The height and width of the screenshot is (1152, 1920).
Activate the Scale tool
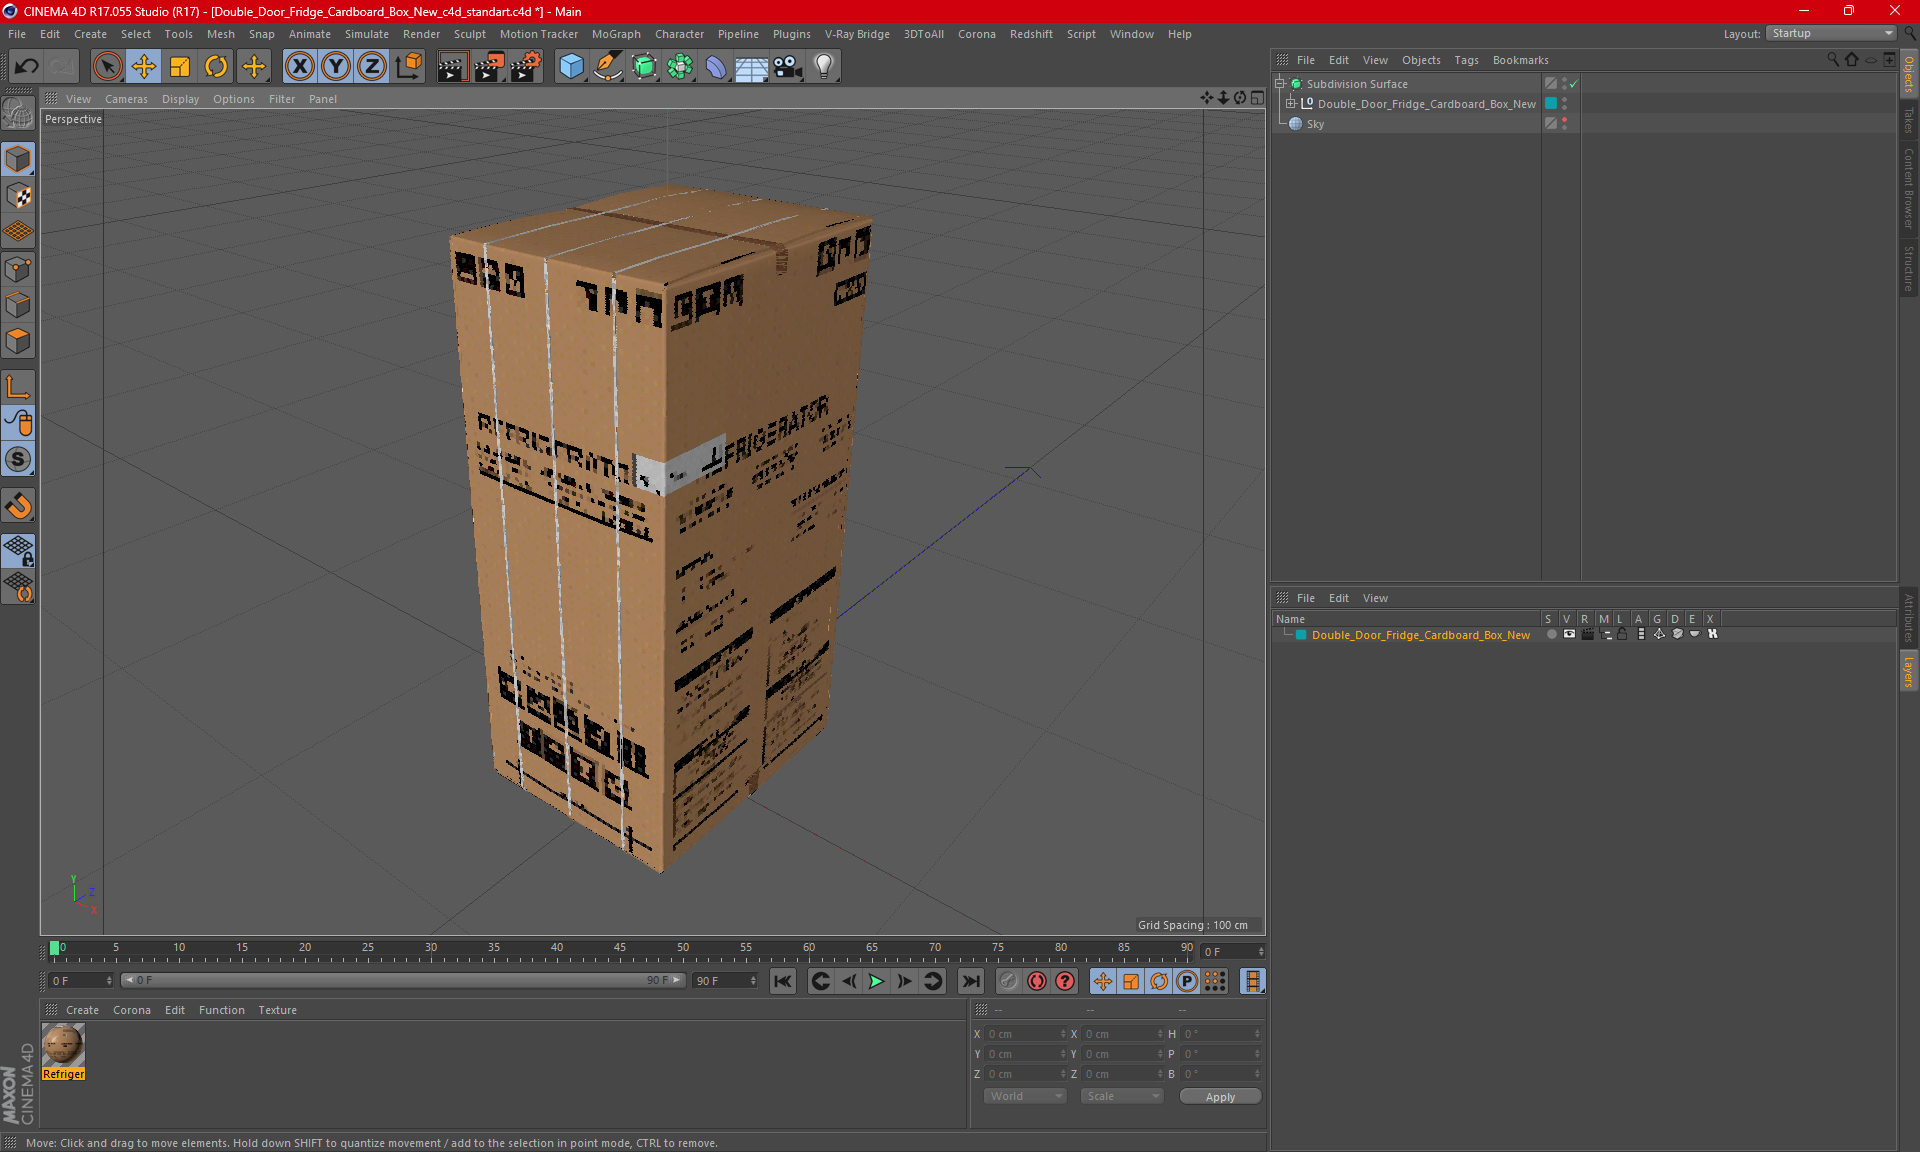180,67
